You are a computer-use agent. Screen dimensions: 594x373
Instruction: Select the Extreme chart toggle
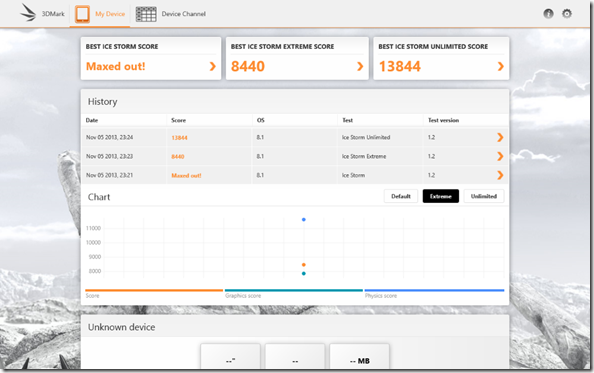[x=441, y=196]
